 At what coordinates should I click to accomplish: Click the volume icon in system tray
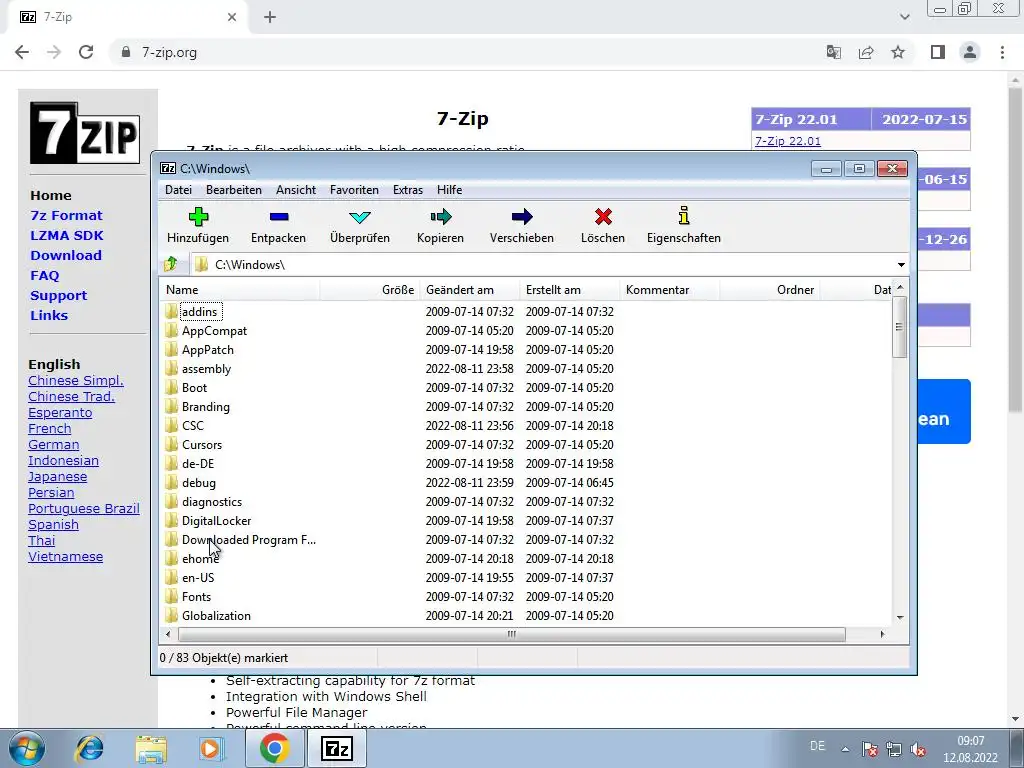point(918,749)
